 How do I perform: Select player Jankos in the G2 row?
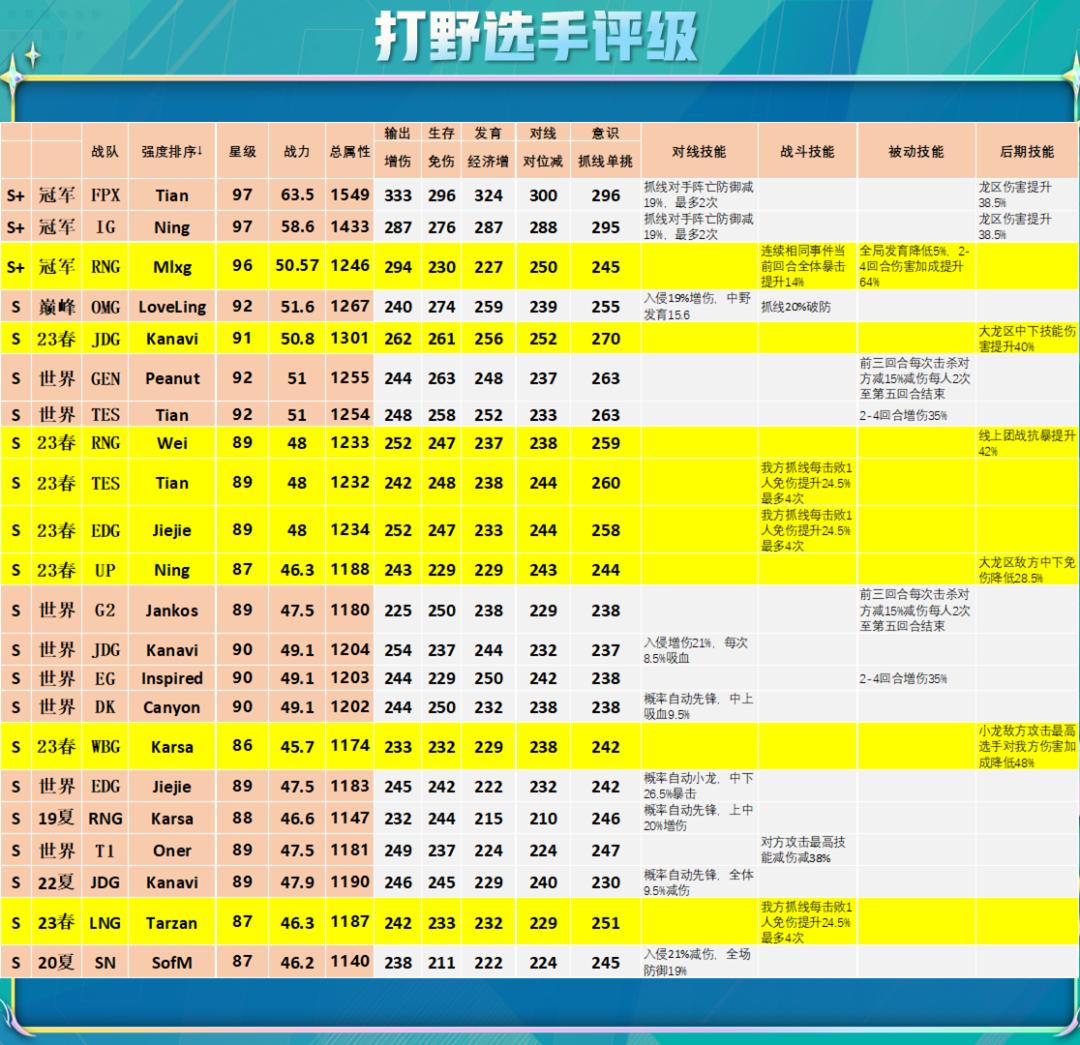[171, 610]
